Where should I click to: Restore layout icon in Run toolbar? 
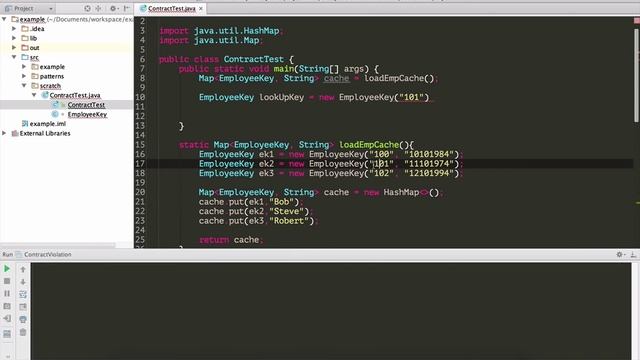(7, 334)
